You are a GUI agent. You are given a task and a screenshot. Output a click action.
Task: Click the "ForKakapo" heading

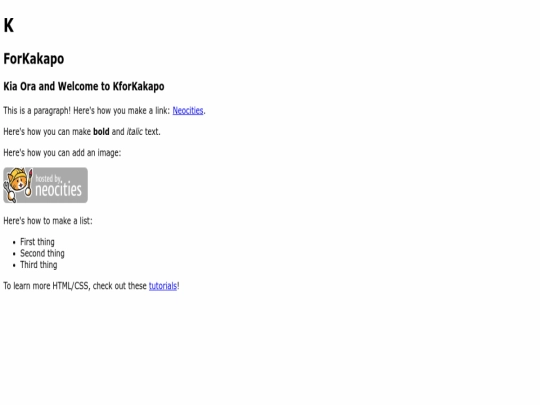(34, 59)
